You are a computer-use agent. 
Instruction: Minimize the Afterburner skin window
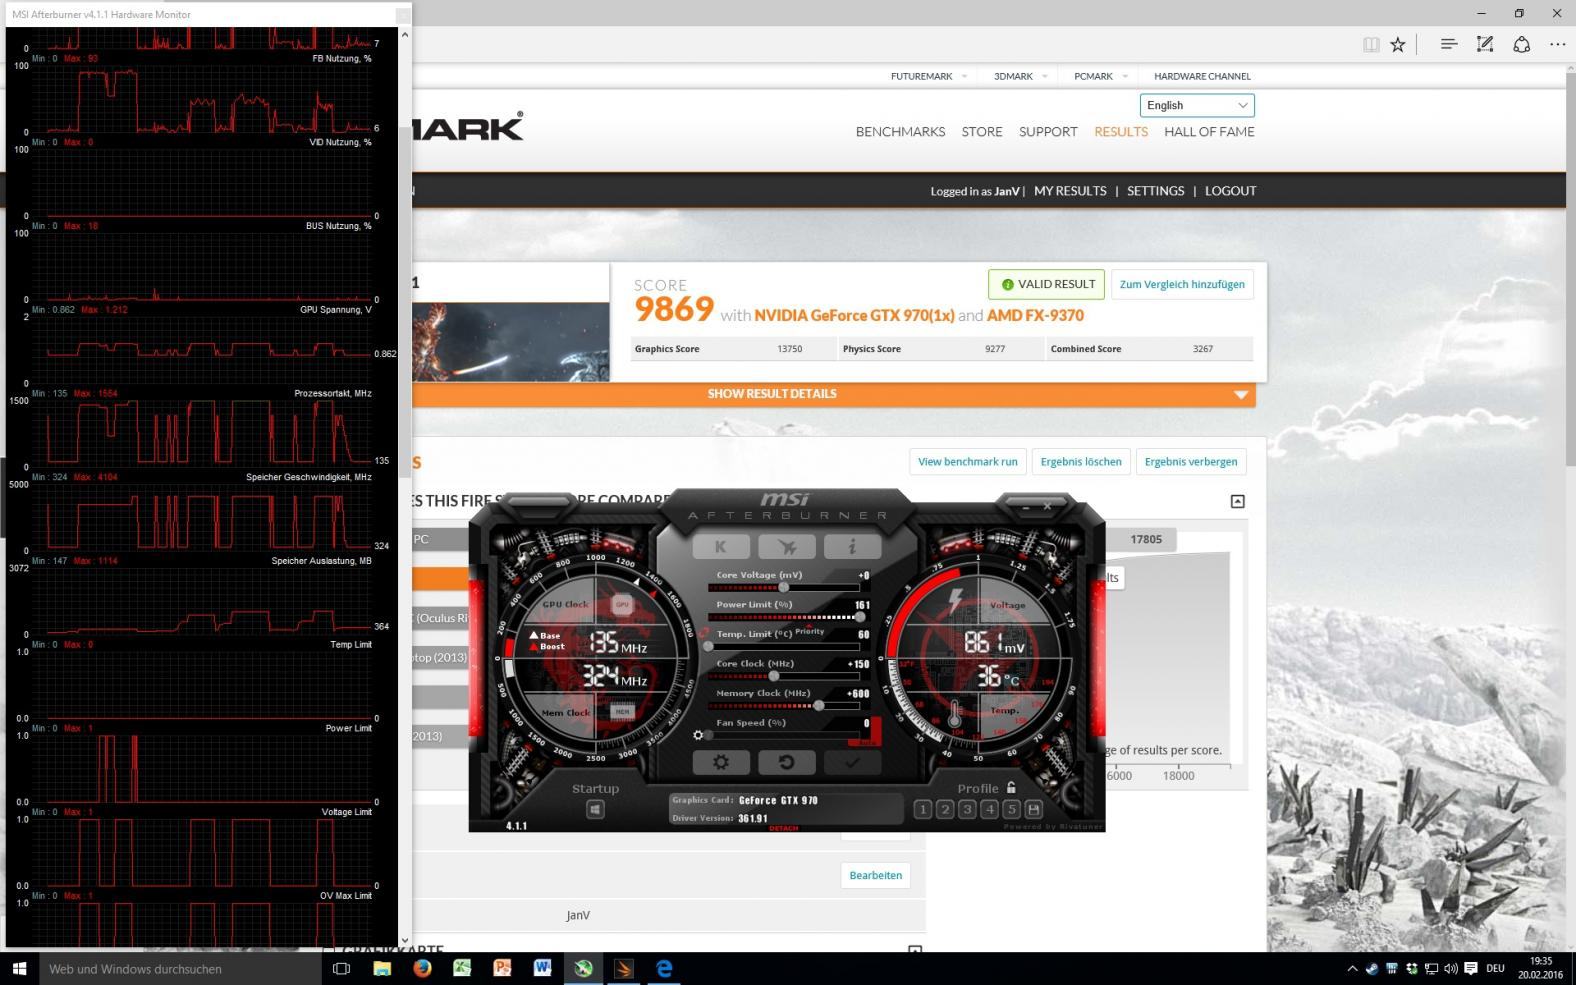(1026, 507)
